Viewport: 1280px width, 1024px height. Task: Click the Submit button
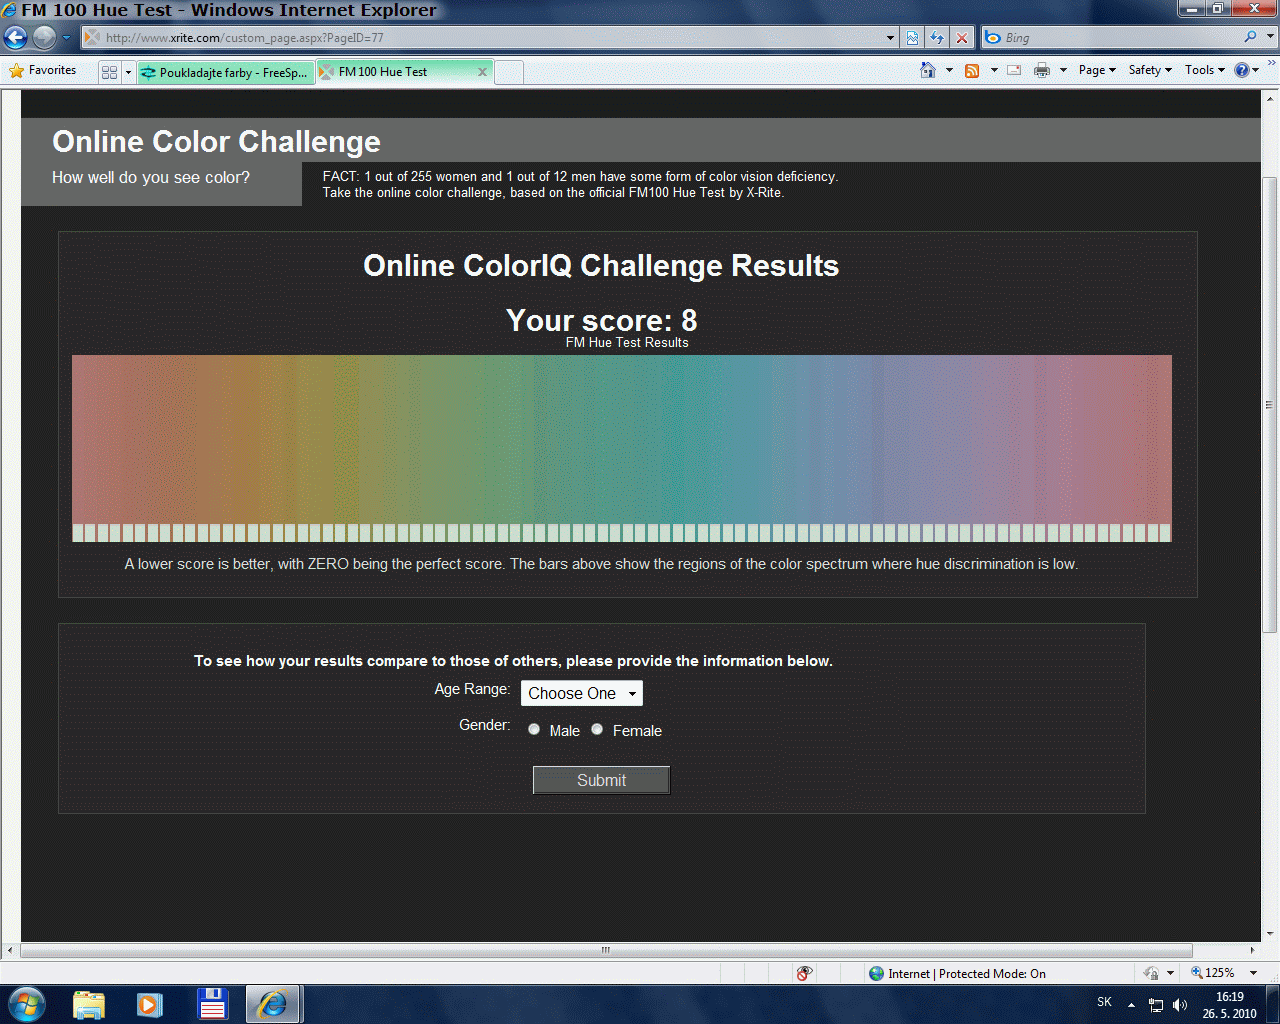coord(601,780)
